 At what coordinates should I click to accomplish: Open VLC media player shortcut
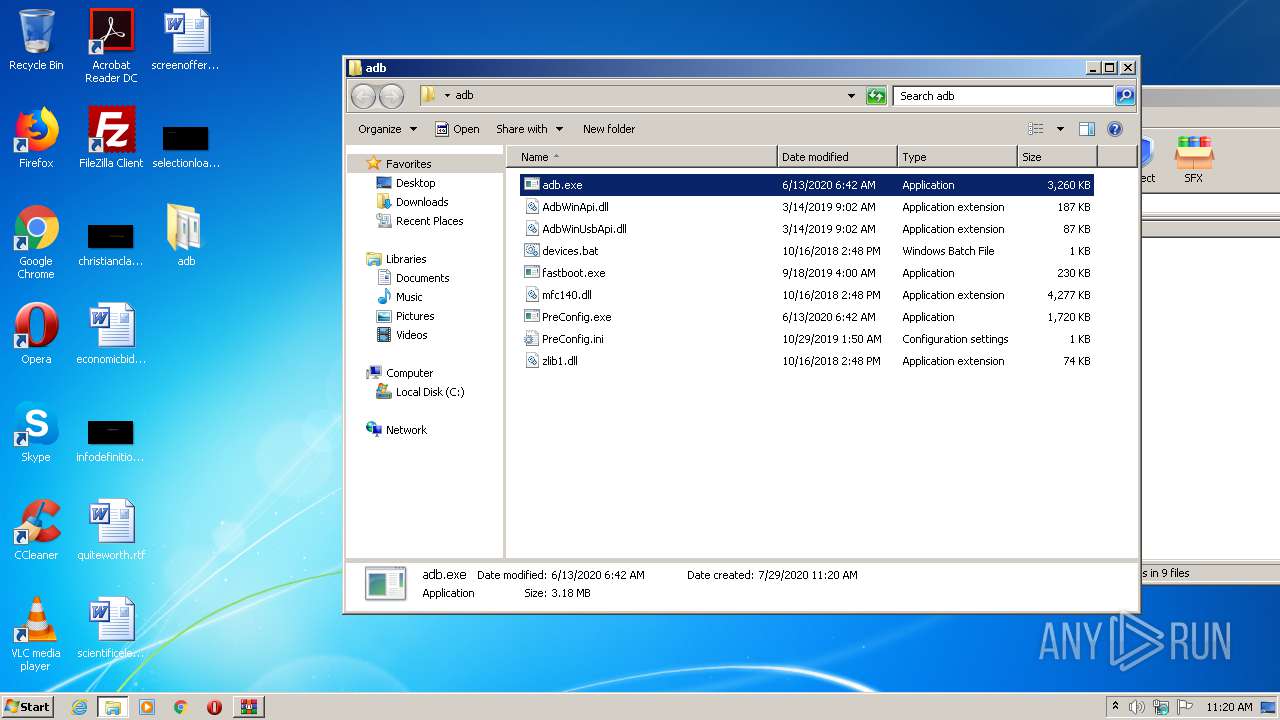36,634
